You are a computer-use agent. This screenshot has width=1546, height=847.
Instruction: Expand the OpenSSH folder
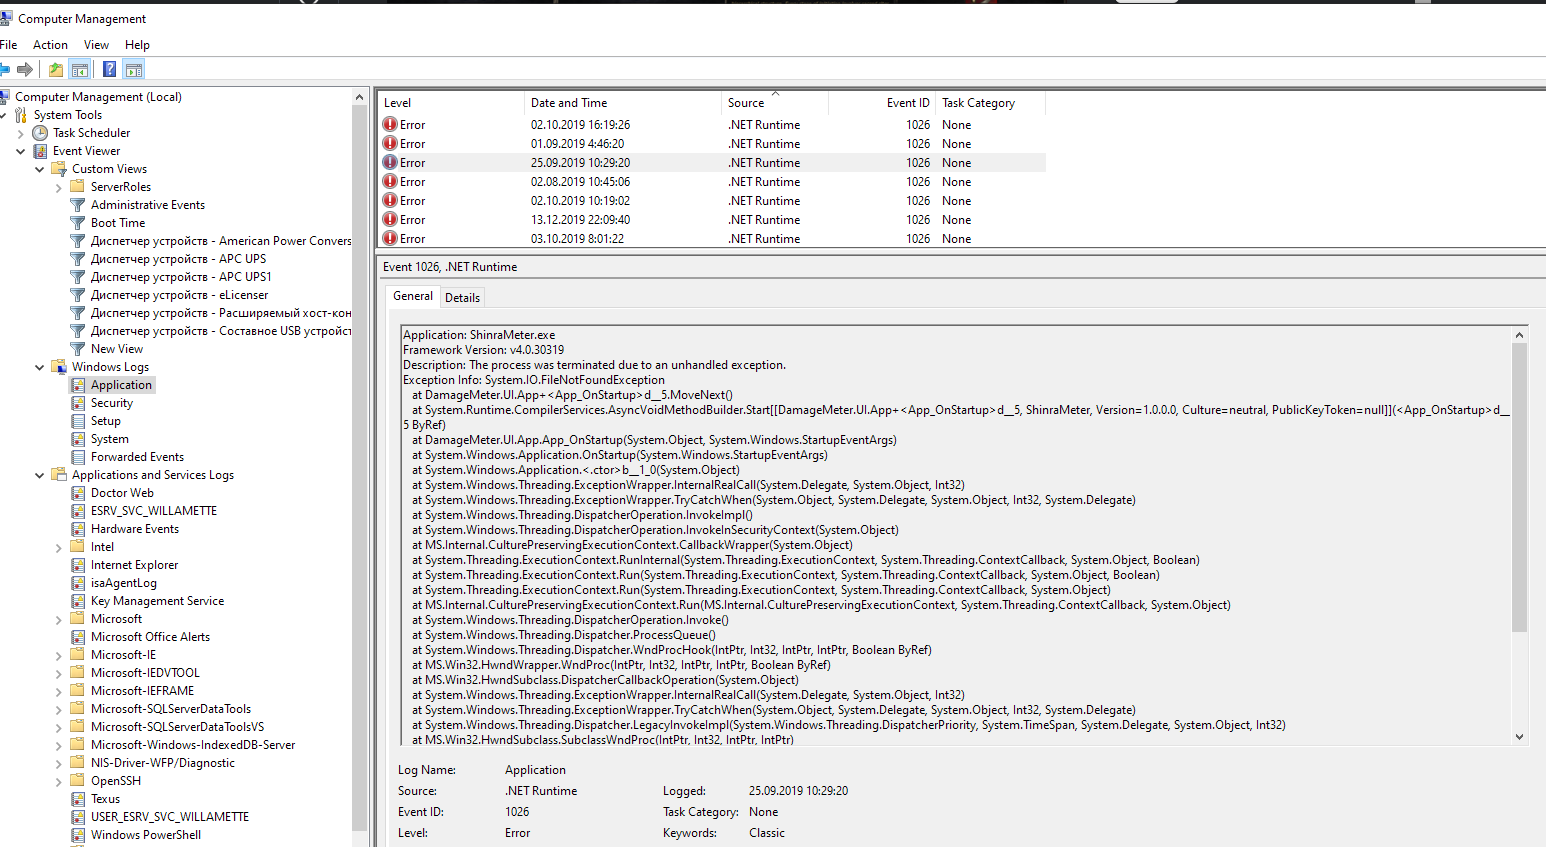tap(58, 781)
